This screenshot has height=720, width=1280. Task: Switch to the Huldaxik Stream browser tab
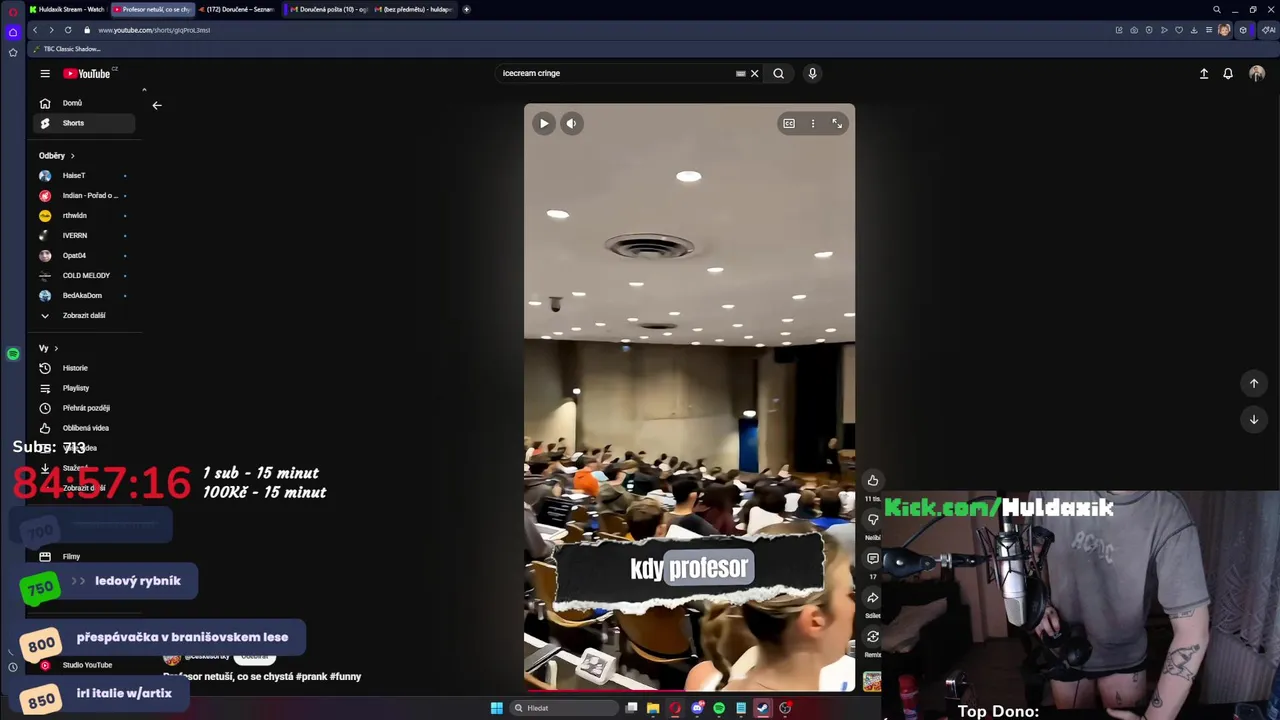[x=67, y=9]
